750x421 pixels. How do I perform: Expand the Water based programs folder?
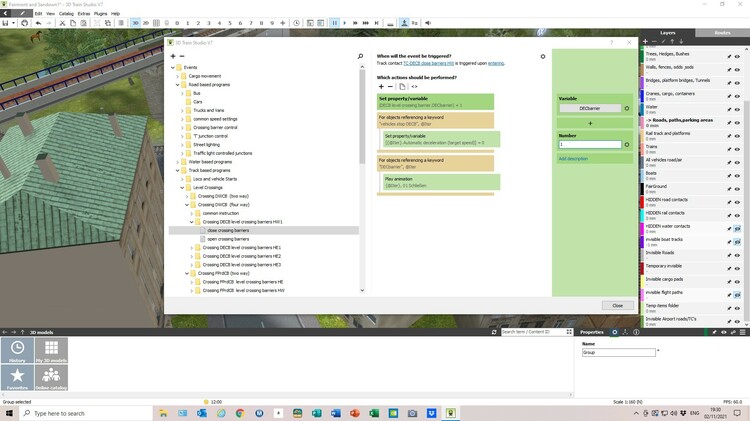point(177,161)
